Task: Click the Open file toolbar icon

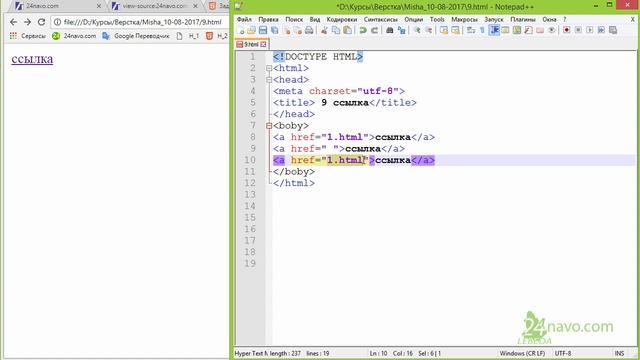Action: [251, 30]
